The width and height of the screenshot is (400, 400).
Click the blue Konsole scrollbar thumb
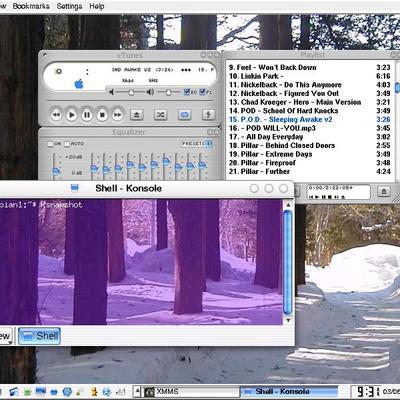288,262
